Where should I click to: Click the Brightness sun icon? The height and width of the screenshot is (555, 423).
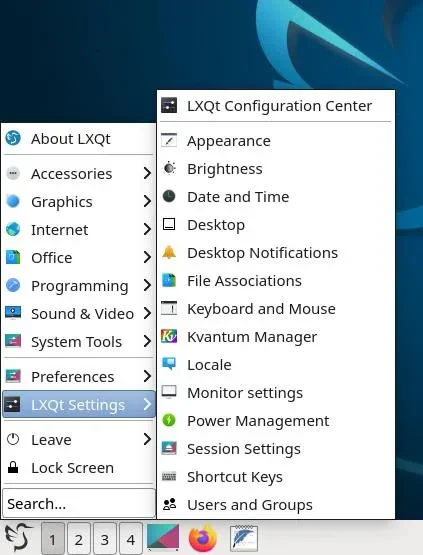(x=169, y=168)
